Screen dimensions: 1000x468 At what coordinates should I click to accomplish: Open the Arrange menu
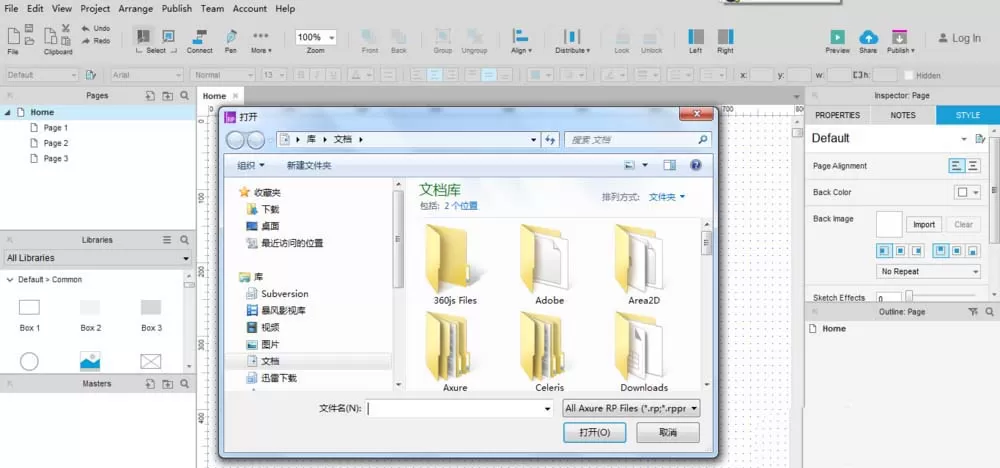pyautogui.click(x=135, y=8)
